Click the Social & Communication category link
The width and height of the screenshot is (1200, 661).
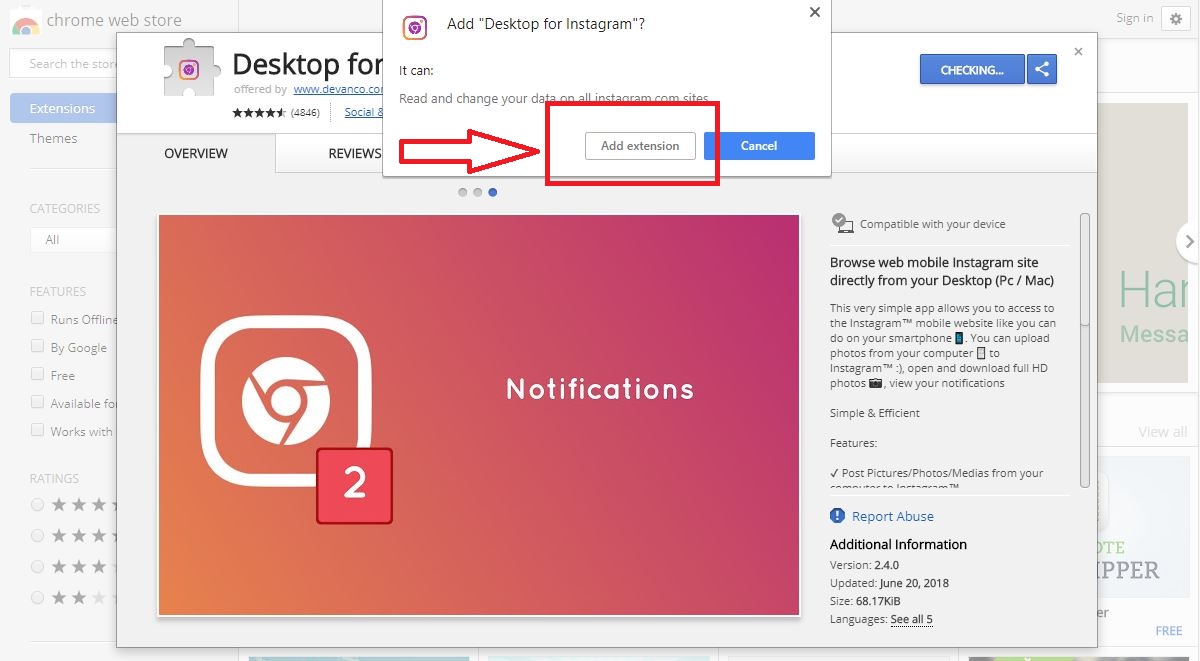tap(364, 112)
